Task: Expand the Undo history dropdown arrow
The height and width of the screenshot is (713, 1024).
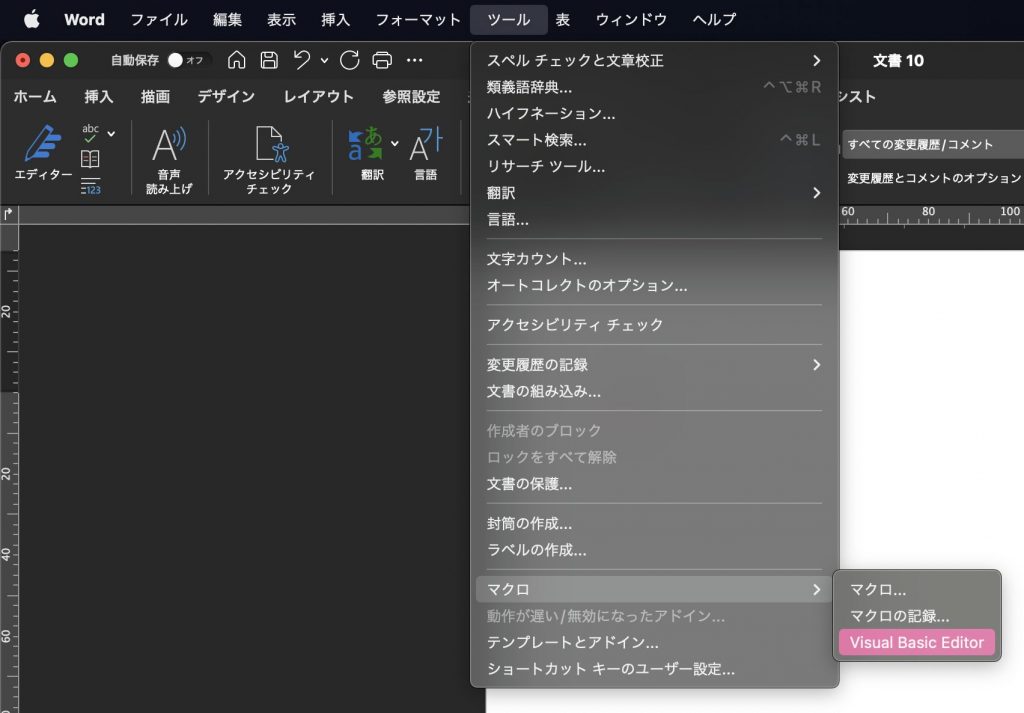Action: 324,61
